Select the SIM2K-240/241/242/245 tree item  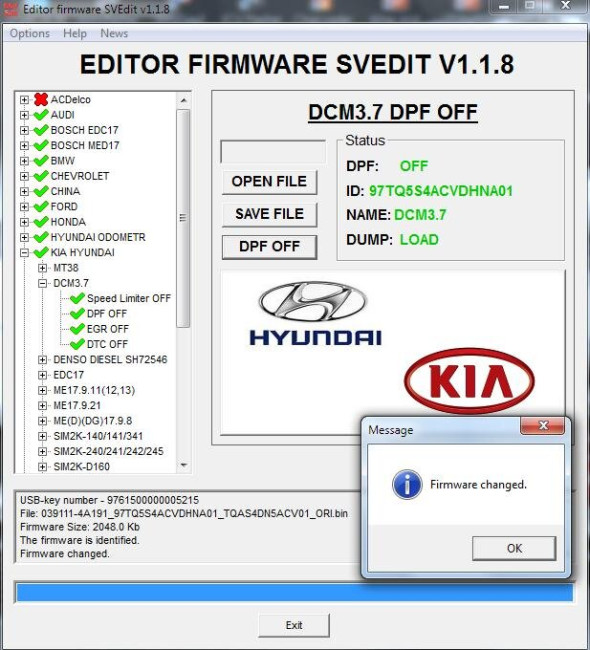tap(108, 451)
